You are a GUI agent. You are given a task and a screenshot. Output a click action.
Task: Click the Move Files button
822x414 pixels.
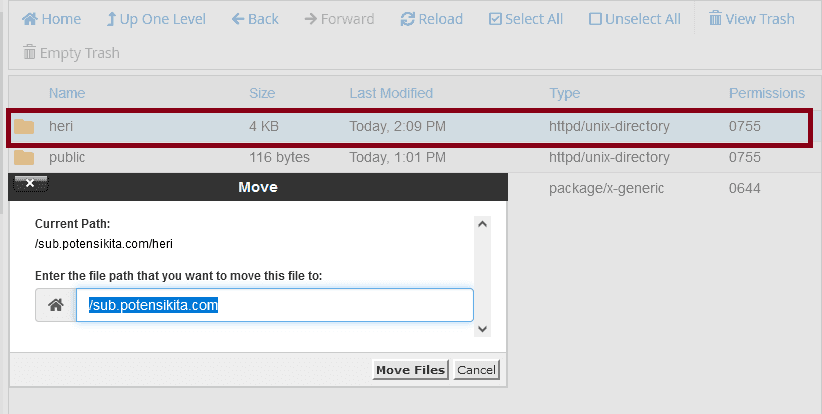[410, 369]
